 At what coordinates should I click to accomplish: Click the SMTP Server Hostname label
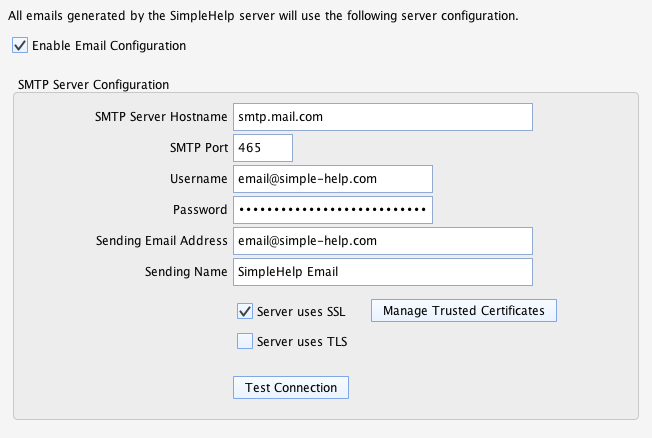[161, 117]
